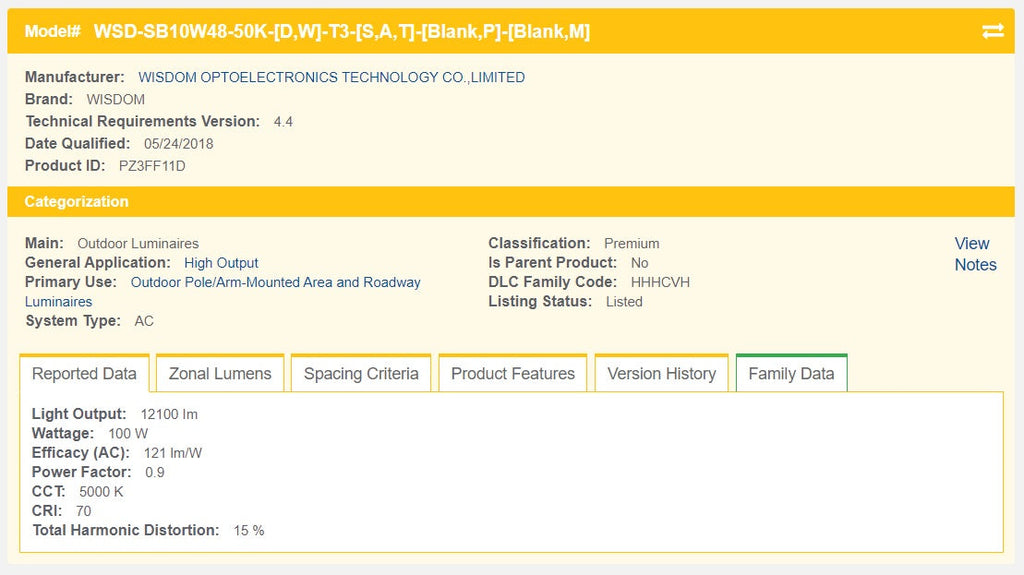Show the Product Features tab

(513, 374)
